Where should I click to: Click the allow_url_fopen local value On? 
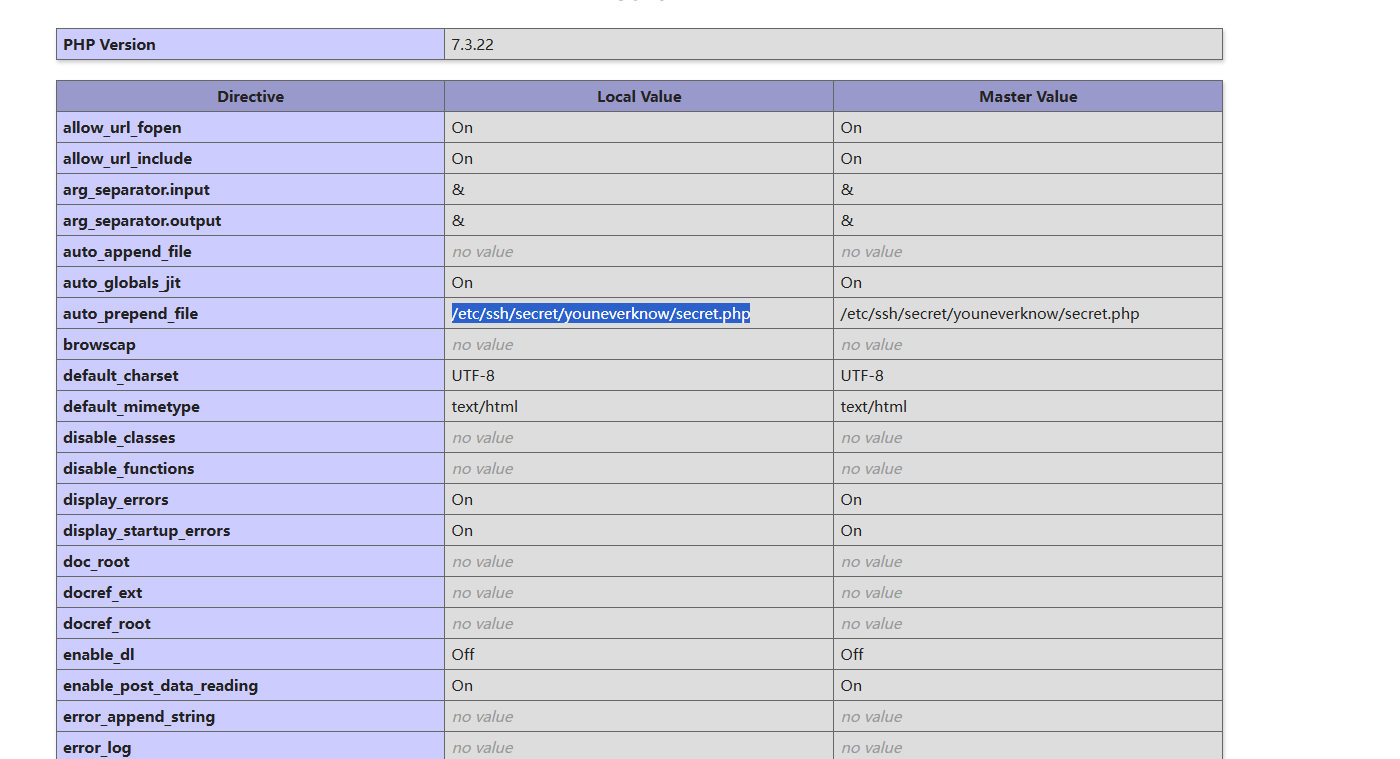point(462,128)
